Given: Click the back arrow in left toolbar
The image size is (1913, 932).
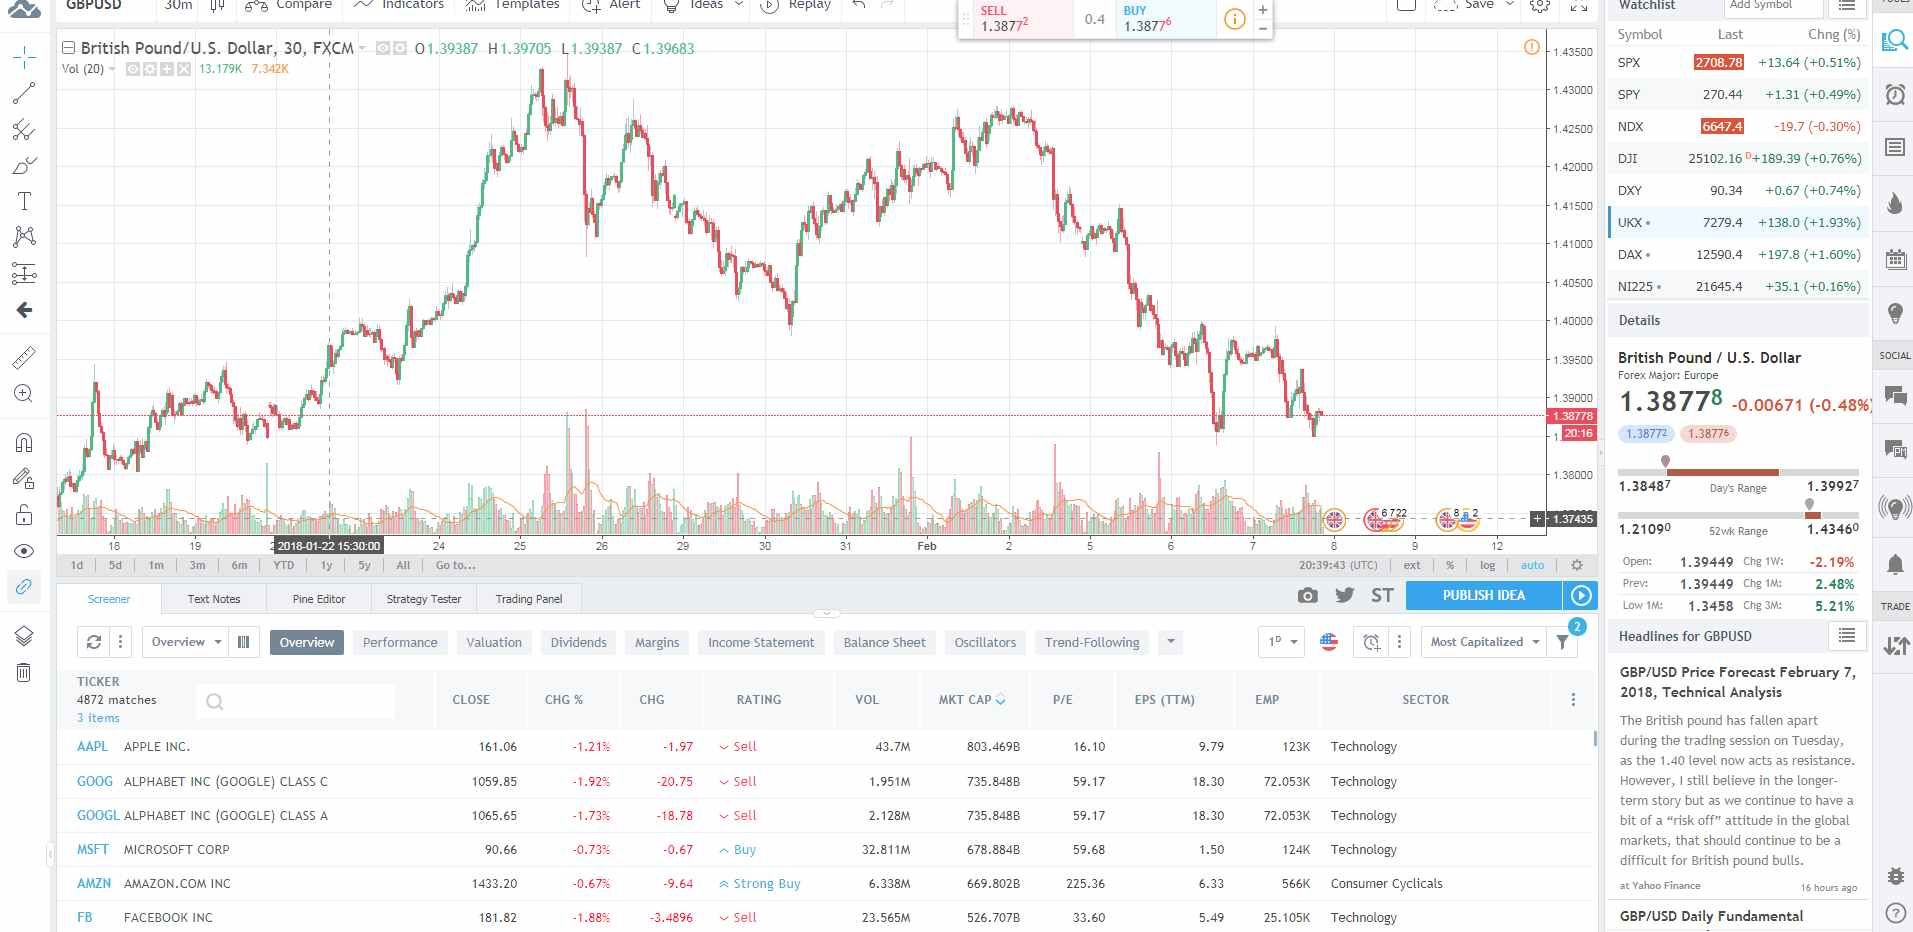Looking at the screenshot, I should (x=24, y=310).
